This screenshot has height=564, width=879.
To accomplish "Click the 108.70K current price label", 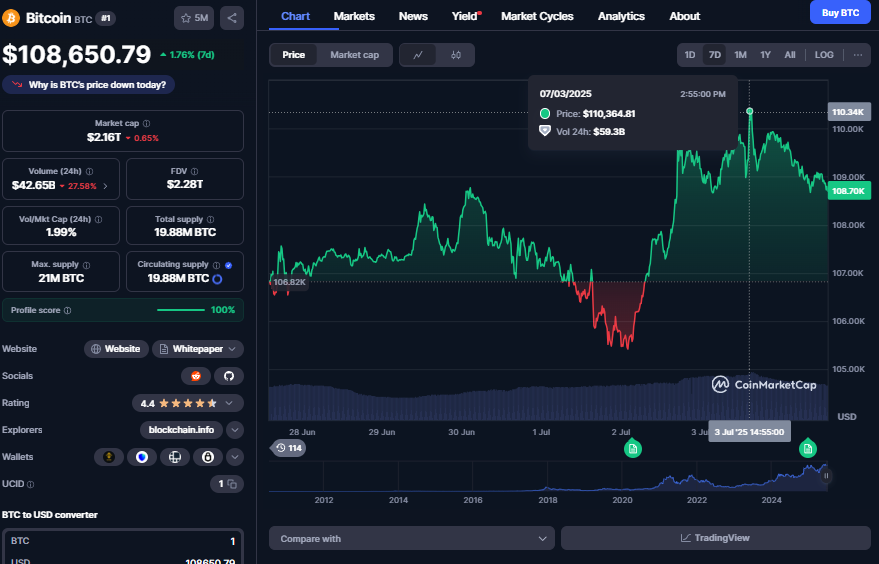I will point(849,191).
